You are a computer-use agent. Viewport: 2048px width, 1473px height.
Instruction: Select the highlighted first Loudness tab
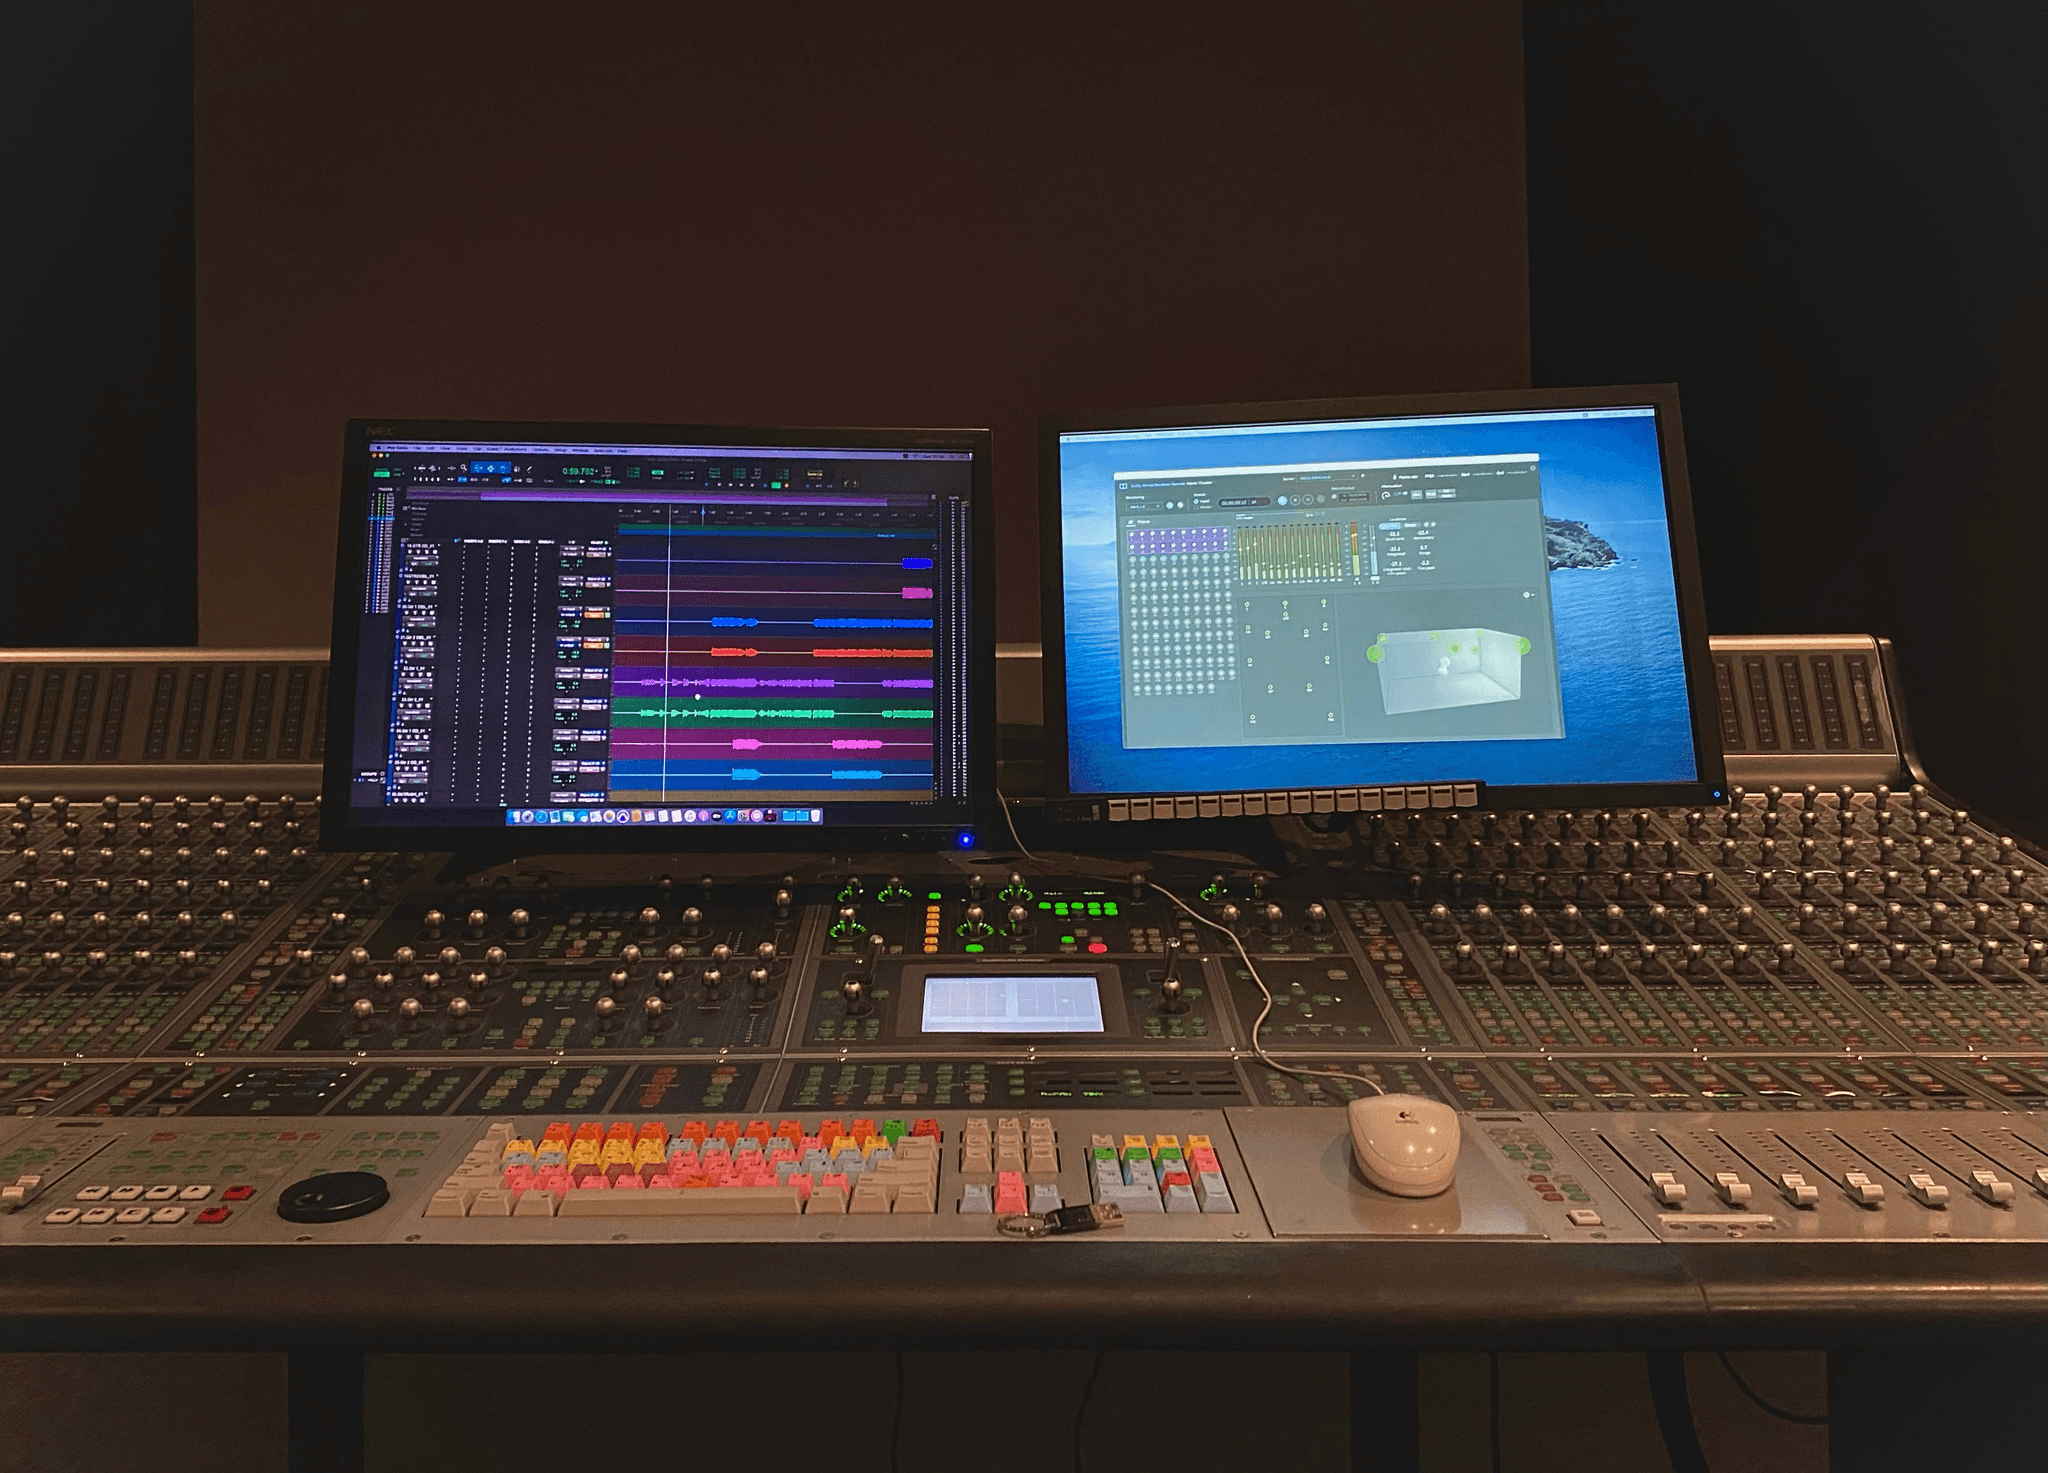(1390, 526)
